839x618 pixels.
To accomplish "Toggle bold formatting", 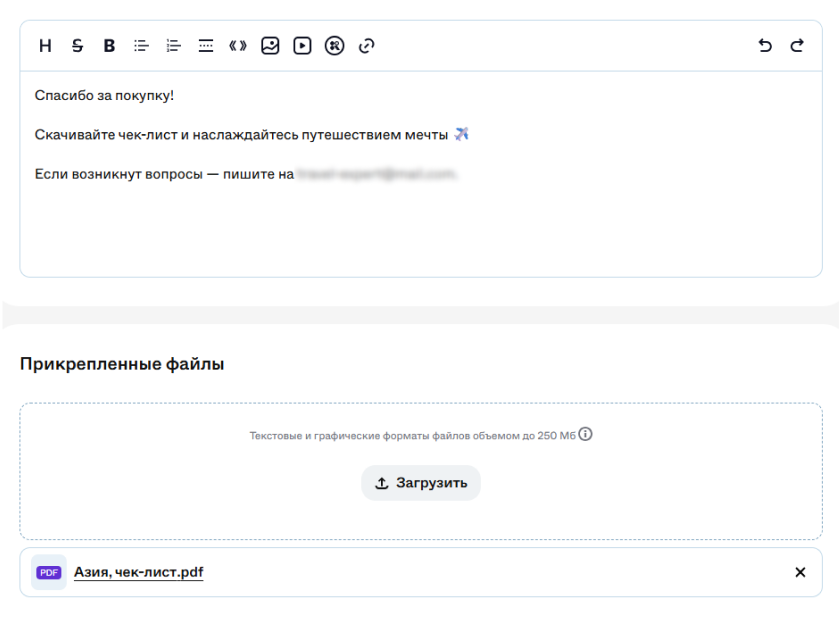I will [x=109, y=46].
